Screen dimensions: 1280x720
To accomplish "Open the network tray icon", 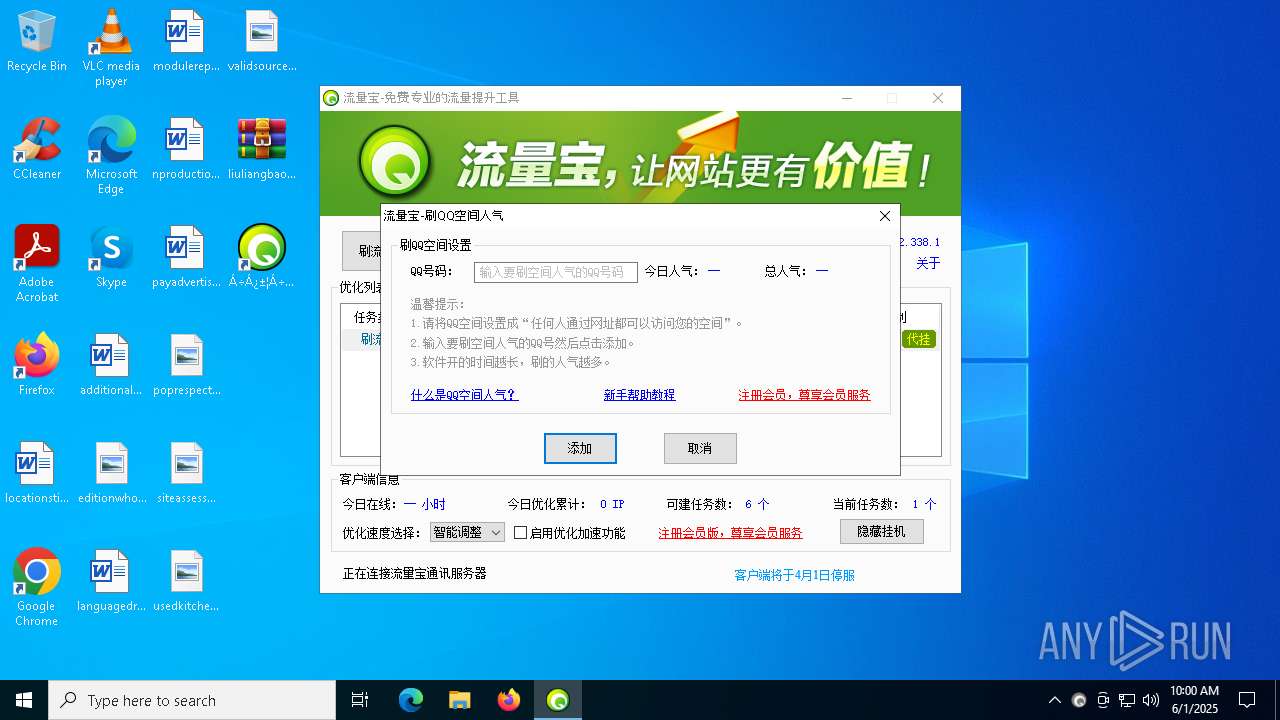I will coord(1127,700).
